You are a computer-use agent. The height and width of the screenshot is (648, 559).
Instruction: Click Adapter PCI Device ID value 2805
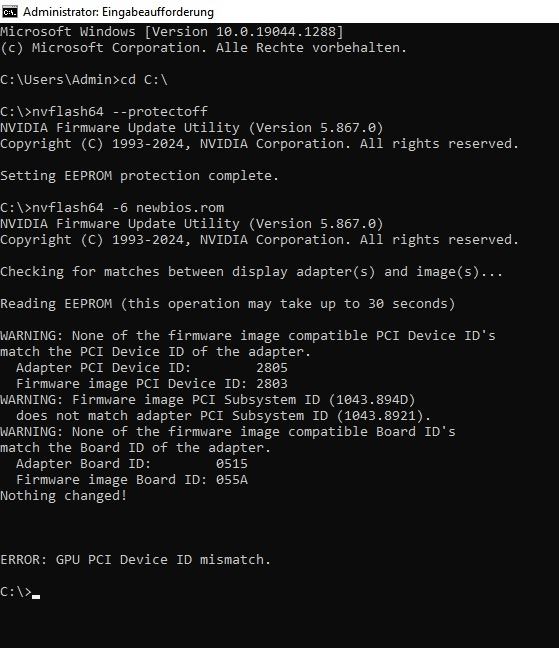point(272,368)
